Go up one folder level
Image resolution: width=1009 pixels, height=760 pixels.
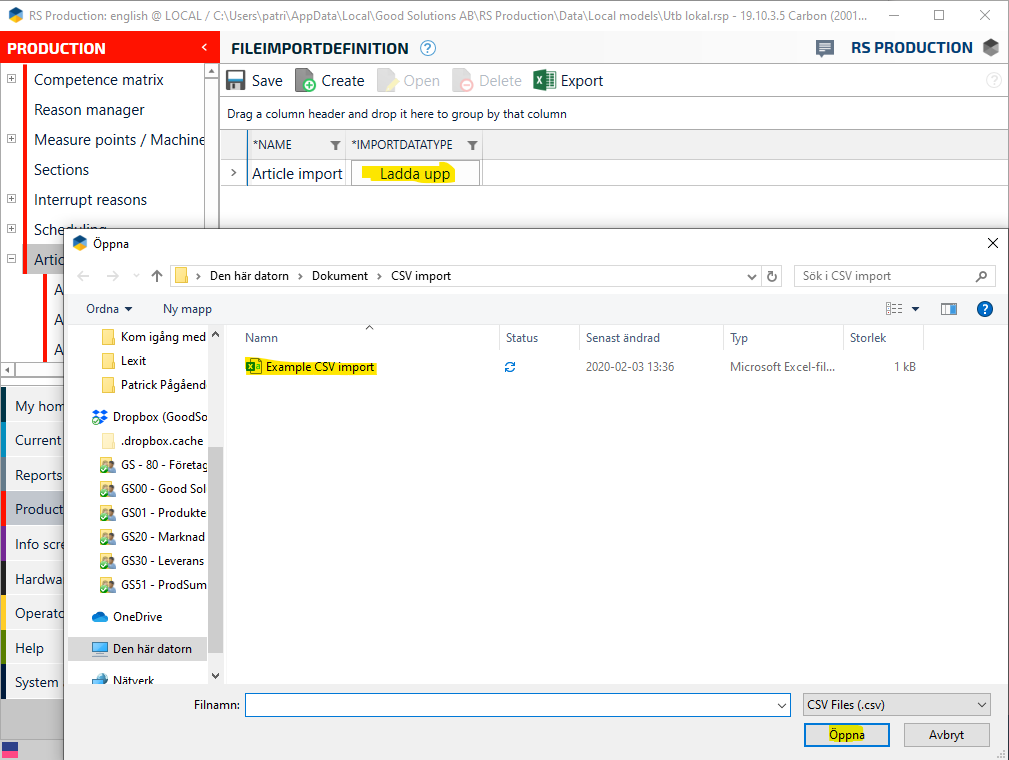[x=157, y=276]
